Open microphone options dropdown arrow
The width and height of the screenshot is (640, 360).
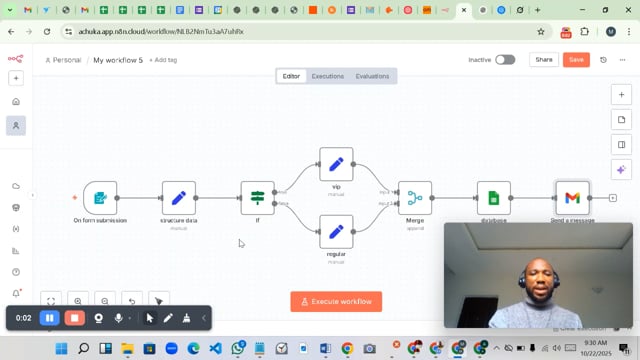coord(130,318)
